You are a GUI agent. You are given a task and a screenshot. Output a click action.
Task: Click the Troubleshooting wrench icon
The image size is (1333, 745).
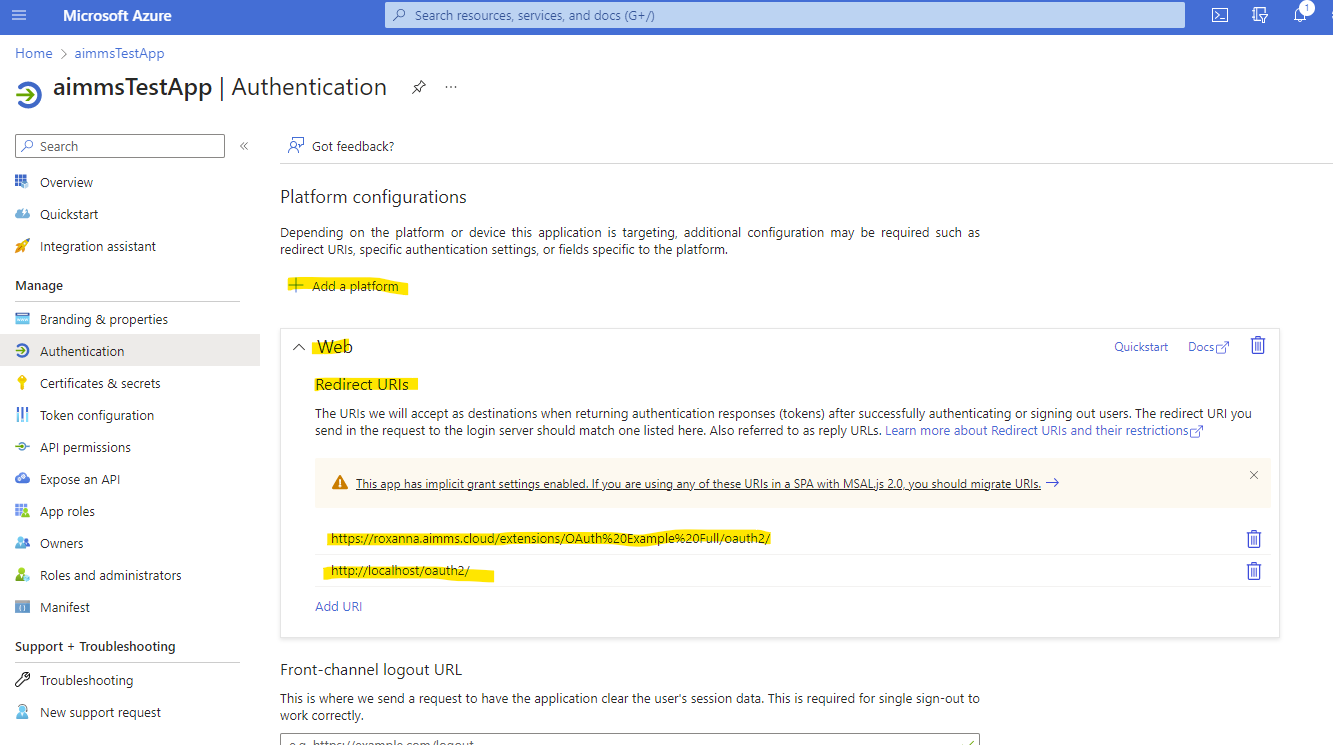click(x=22, y=680)
